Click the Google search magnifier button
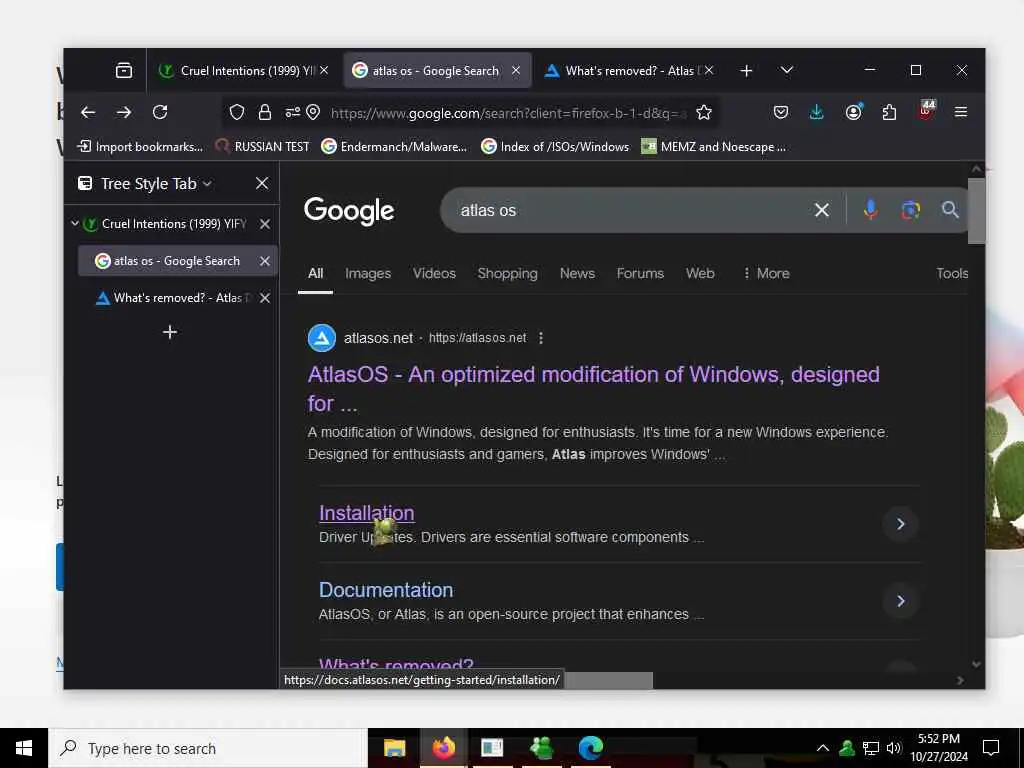Screen dimensions: 1024x768 (950, 210)
